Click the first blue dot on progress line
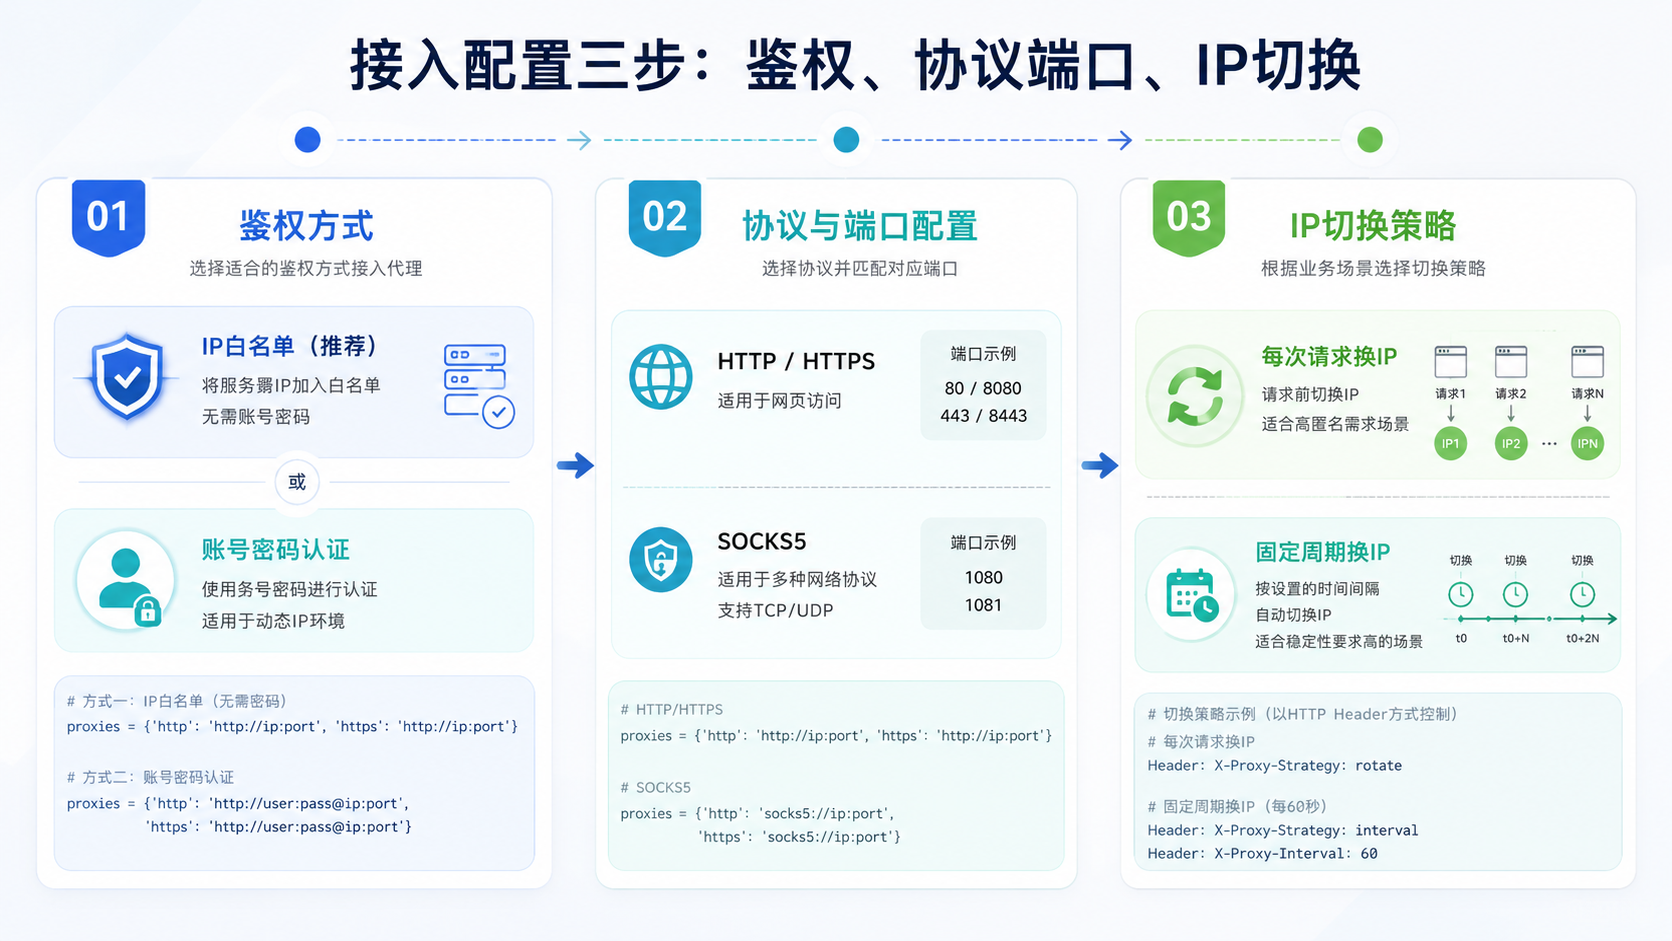The image size is (1672, 941). pos(308,140)
